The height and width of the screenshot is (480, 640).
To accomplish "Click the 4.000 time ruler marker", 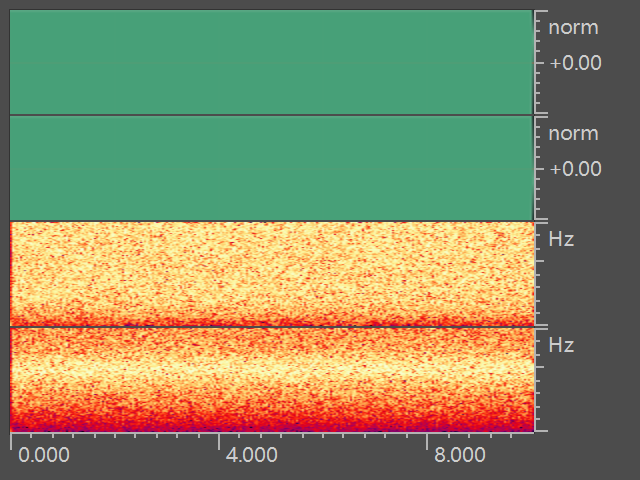I will tap(252, 455).
